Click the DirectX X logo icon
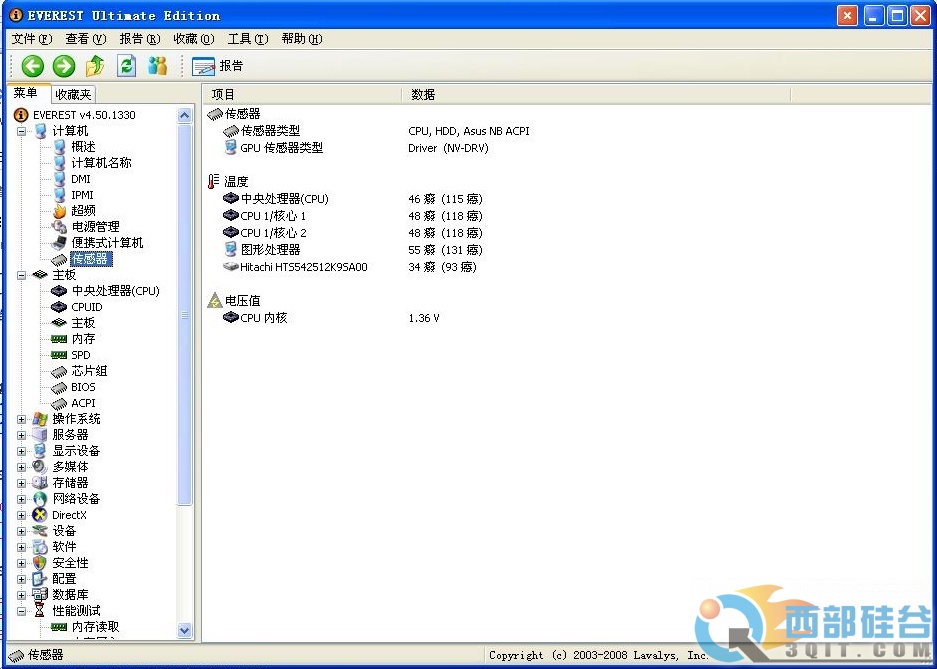Screen dimensions: 937x669 (x=40, y=515)
